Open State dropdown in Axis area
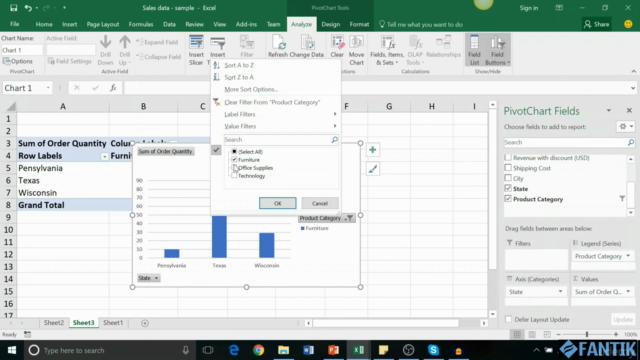 pos(560,291)
